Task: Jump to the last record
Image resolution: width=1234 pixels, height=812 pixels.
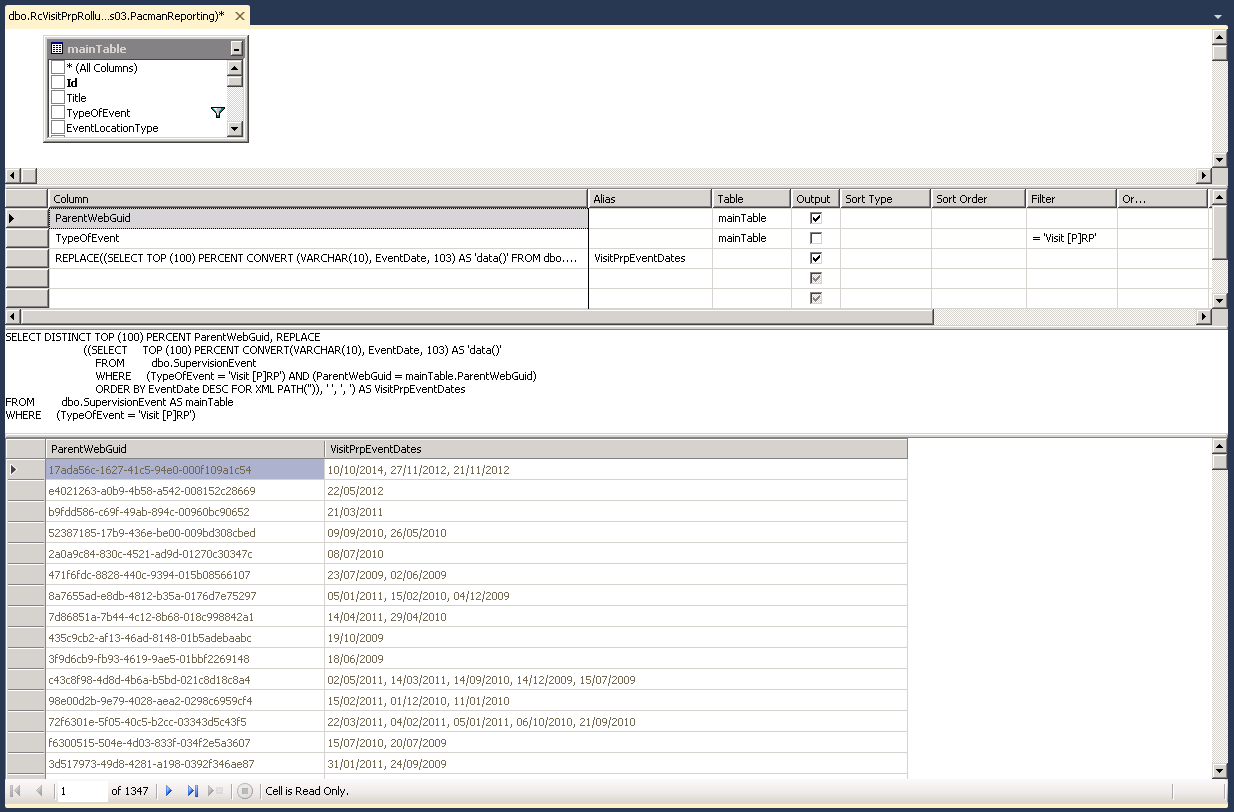Action: pyautogui.click(x=192, y=791)
